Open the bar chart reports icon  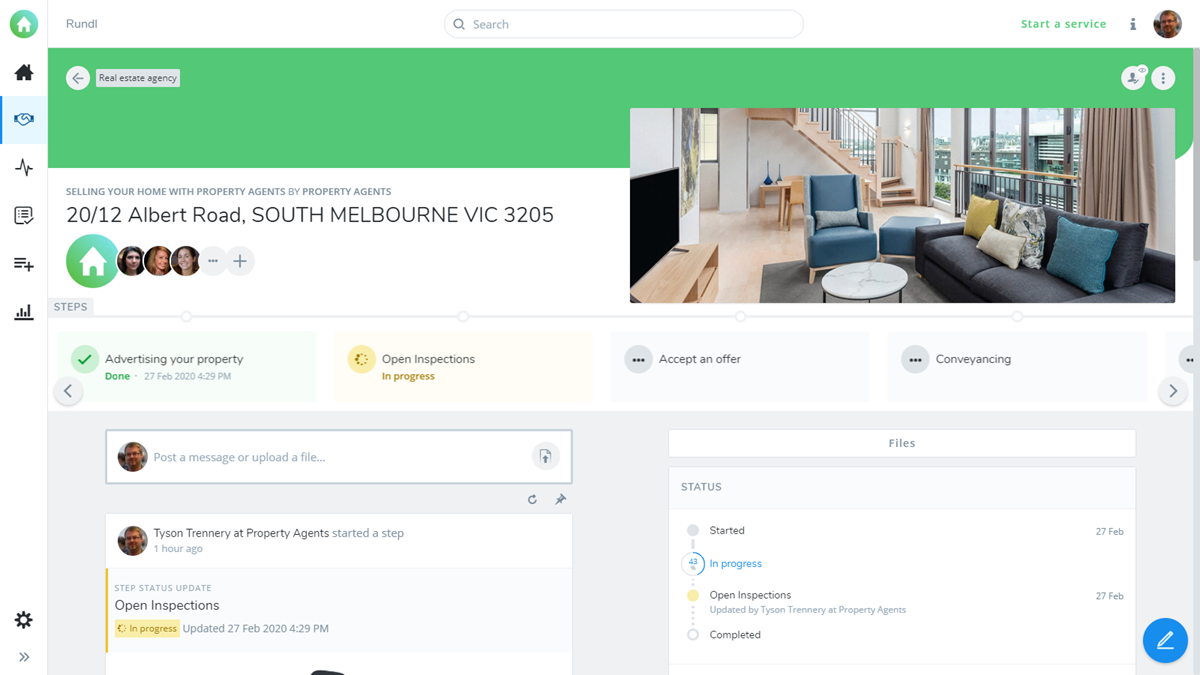tap(24, 313)
